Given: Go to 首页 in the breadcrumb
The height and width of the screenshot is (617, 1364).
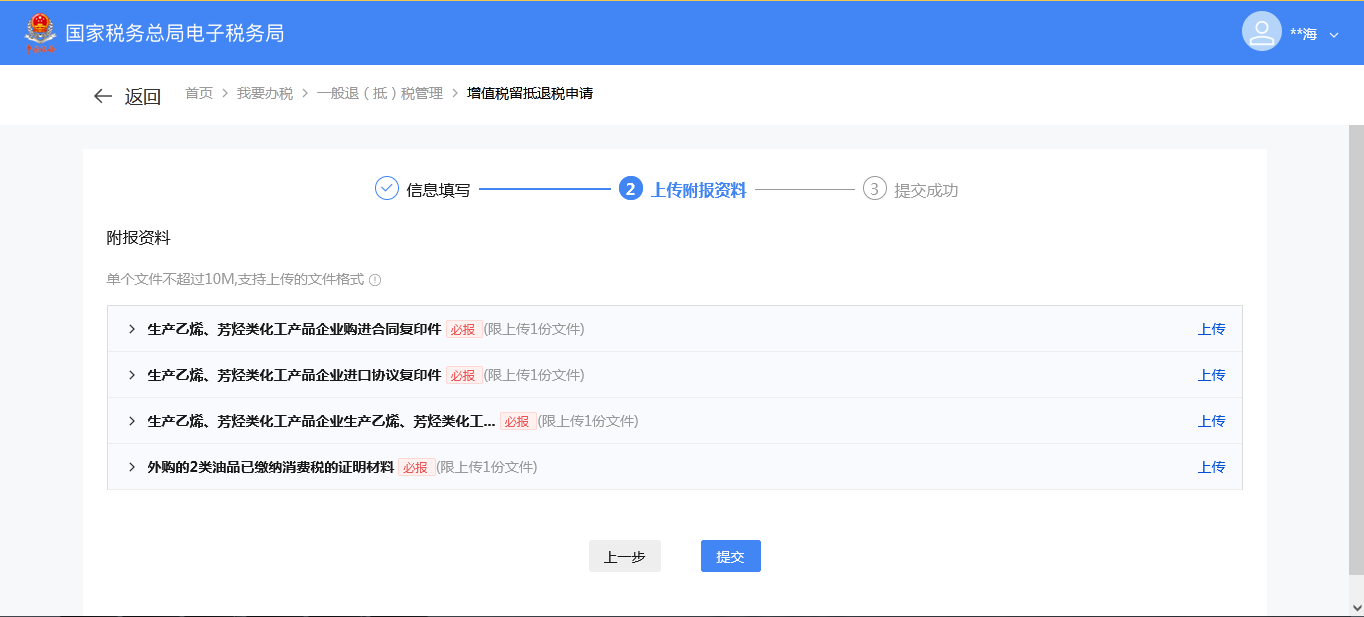Looking at the screenshot, I should click(199, 93).
